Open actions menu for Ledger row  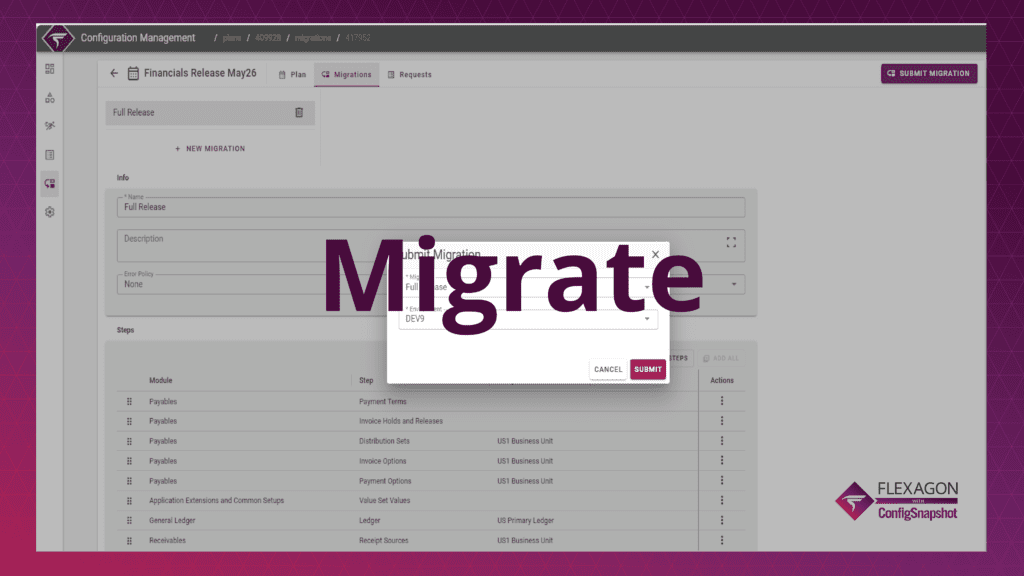[x=722, y=520]
